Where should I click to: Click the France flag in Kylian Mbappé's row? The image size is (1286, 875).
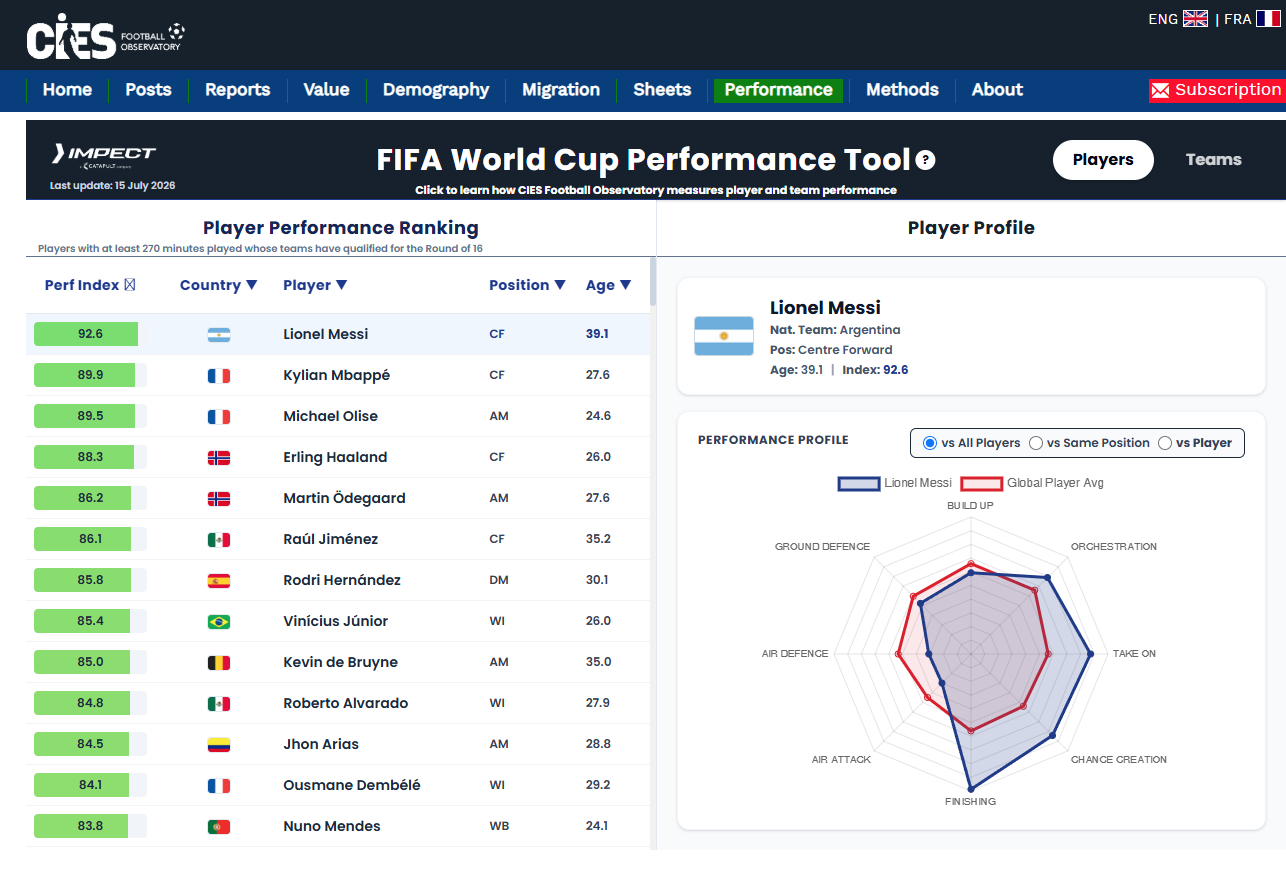pyautogui.click(x=218, y=375)
